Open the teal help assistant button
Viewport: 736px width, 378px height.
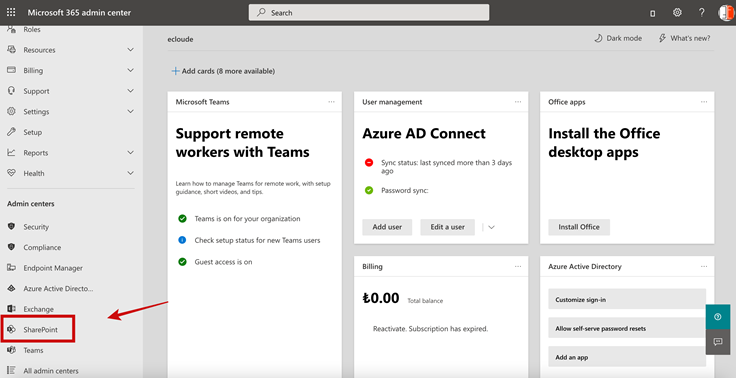click(718, 317)
